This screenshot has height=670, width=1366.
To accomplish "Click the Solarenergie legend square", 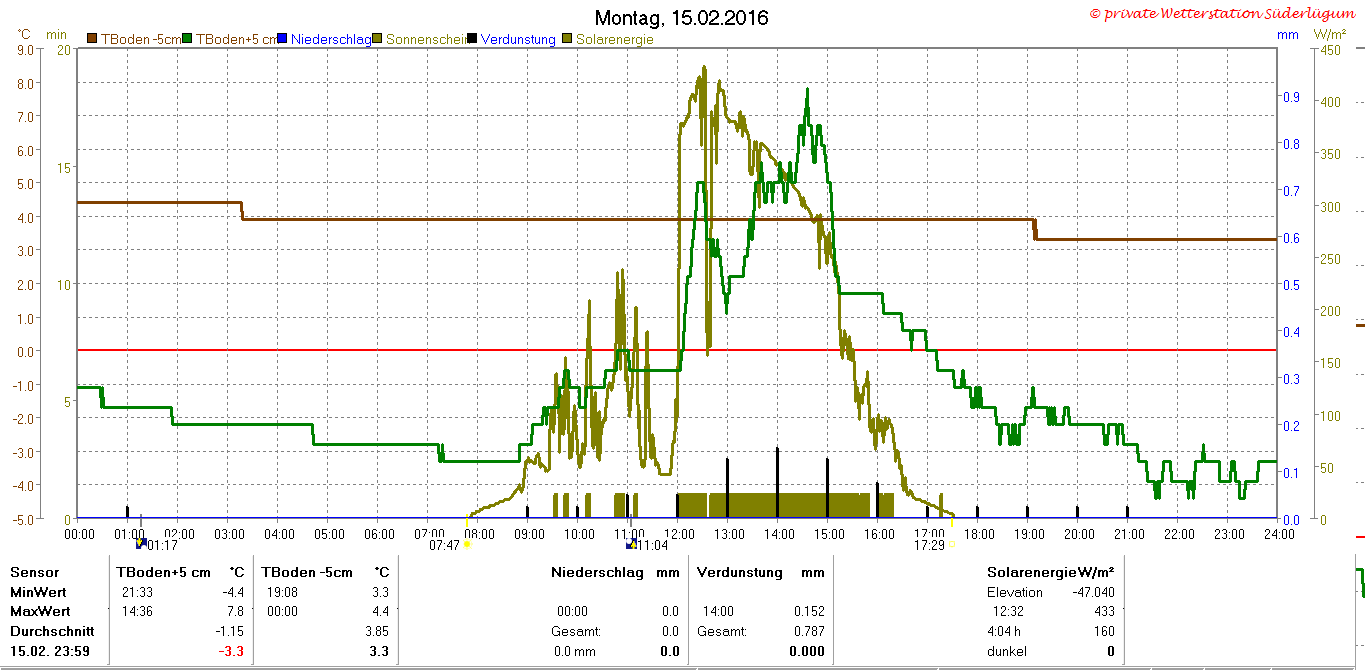I will [568, 39].
